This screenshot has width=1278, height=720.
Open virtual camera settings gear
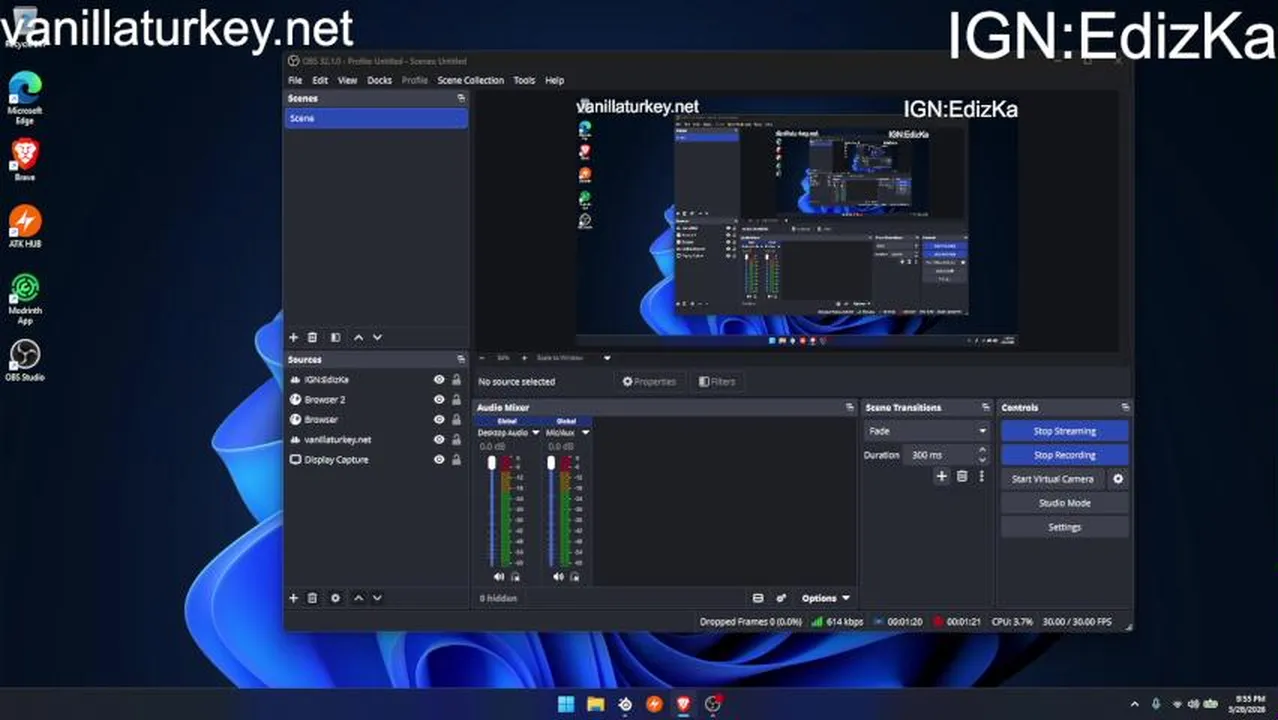(1118, 479)
